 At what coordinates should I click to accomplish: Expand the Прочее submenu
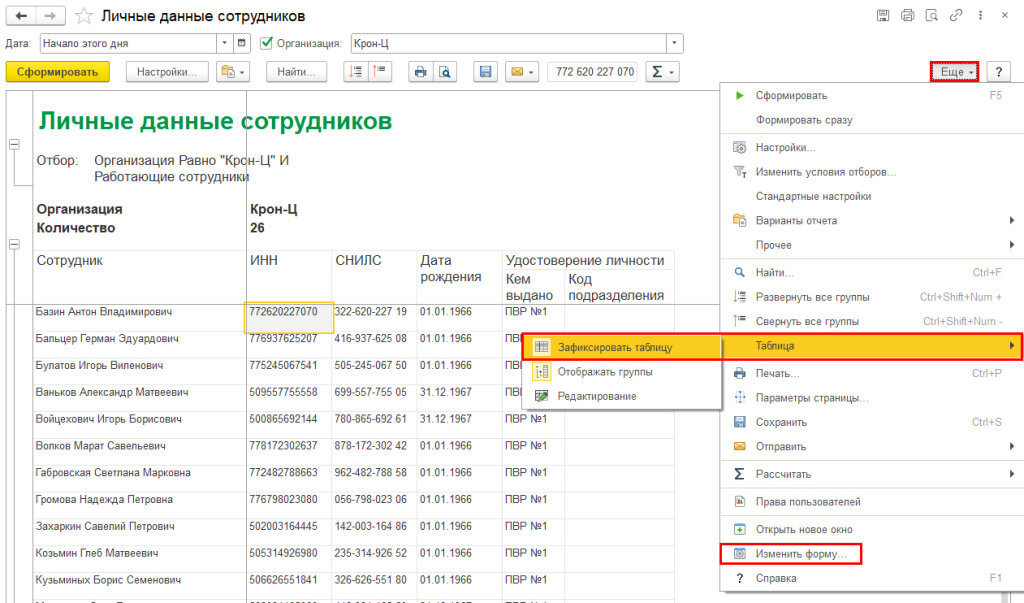[x=871, y=245]
